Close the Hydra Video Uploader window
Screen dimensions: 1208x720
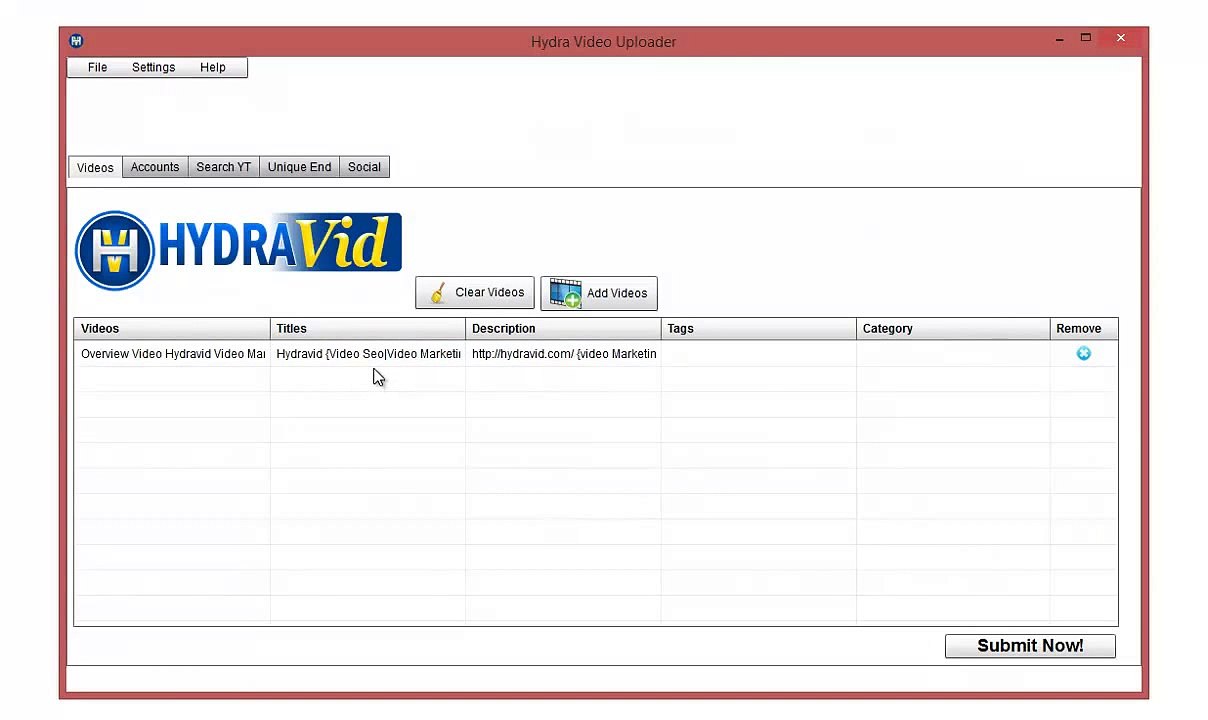[1121, 39]
